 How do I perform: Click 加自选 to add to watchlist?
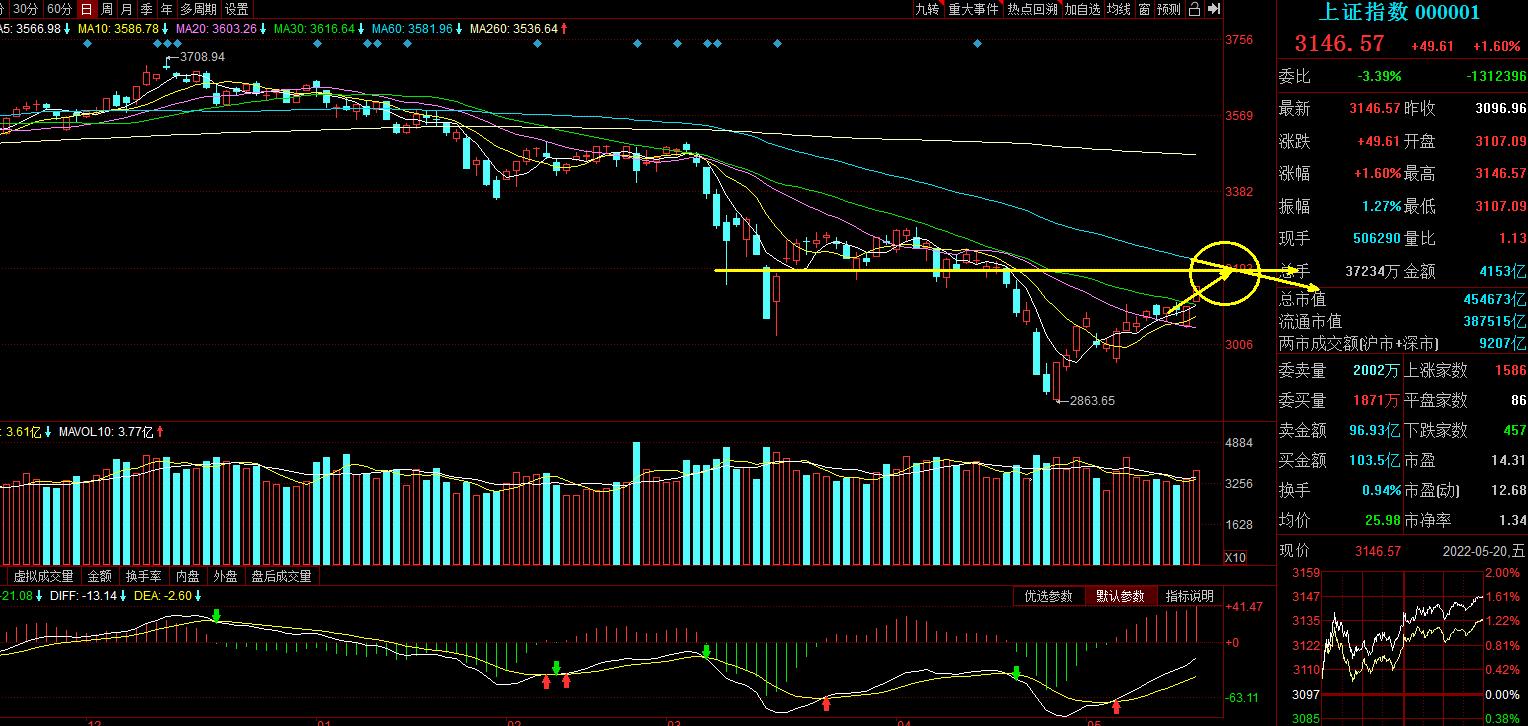[x=1083, y=9]
